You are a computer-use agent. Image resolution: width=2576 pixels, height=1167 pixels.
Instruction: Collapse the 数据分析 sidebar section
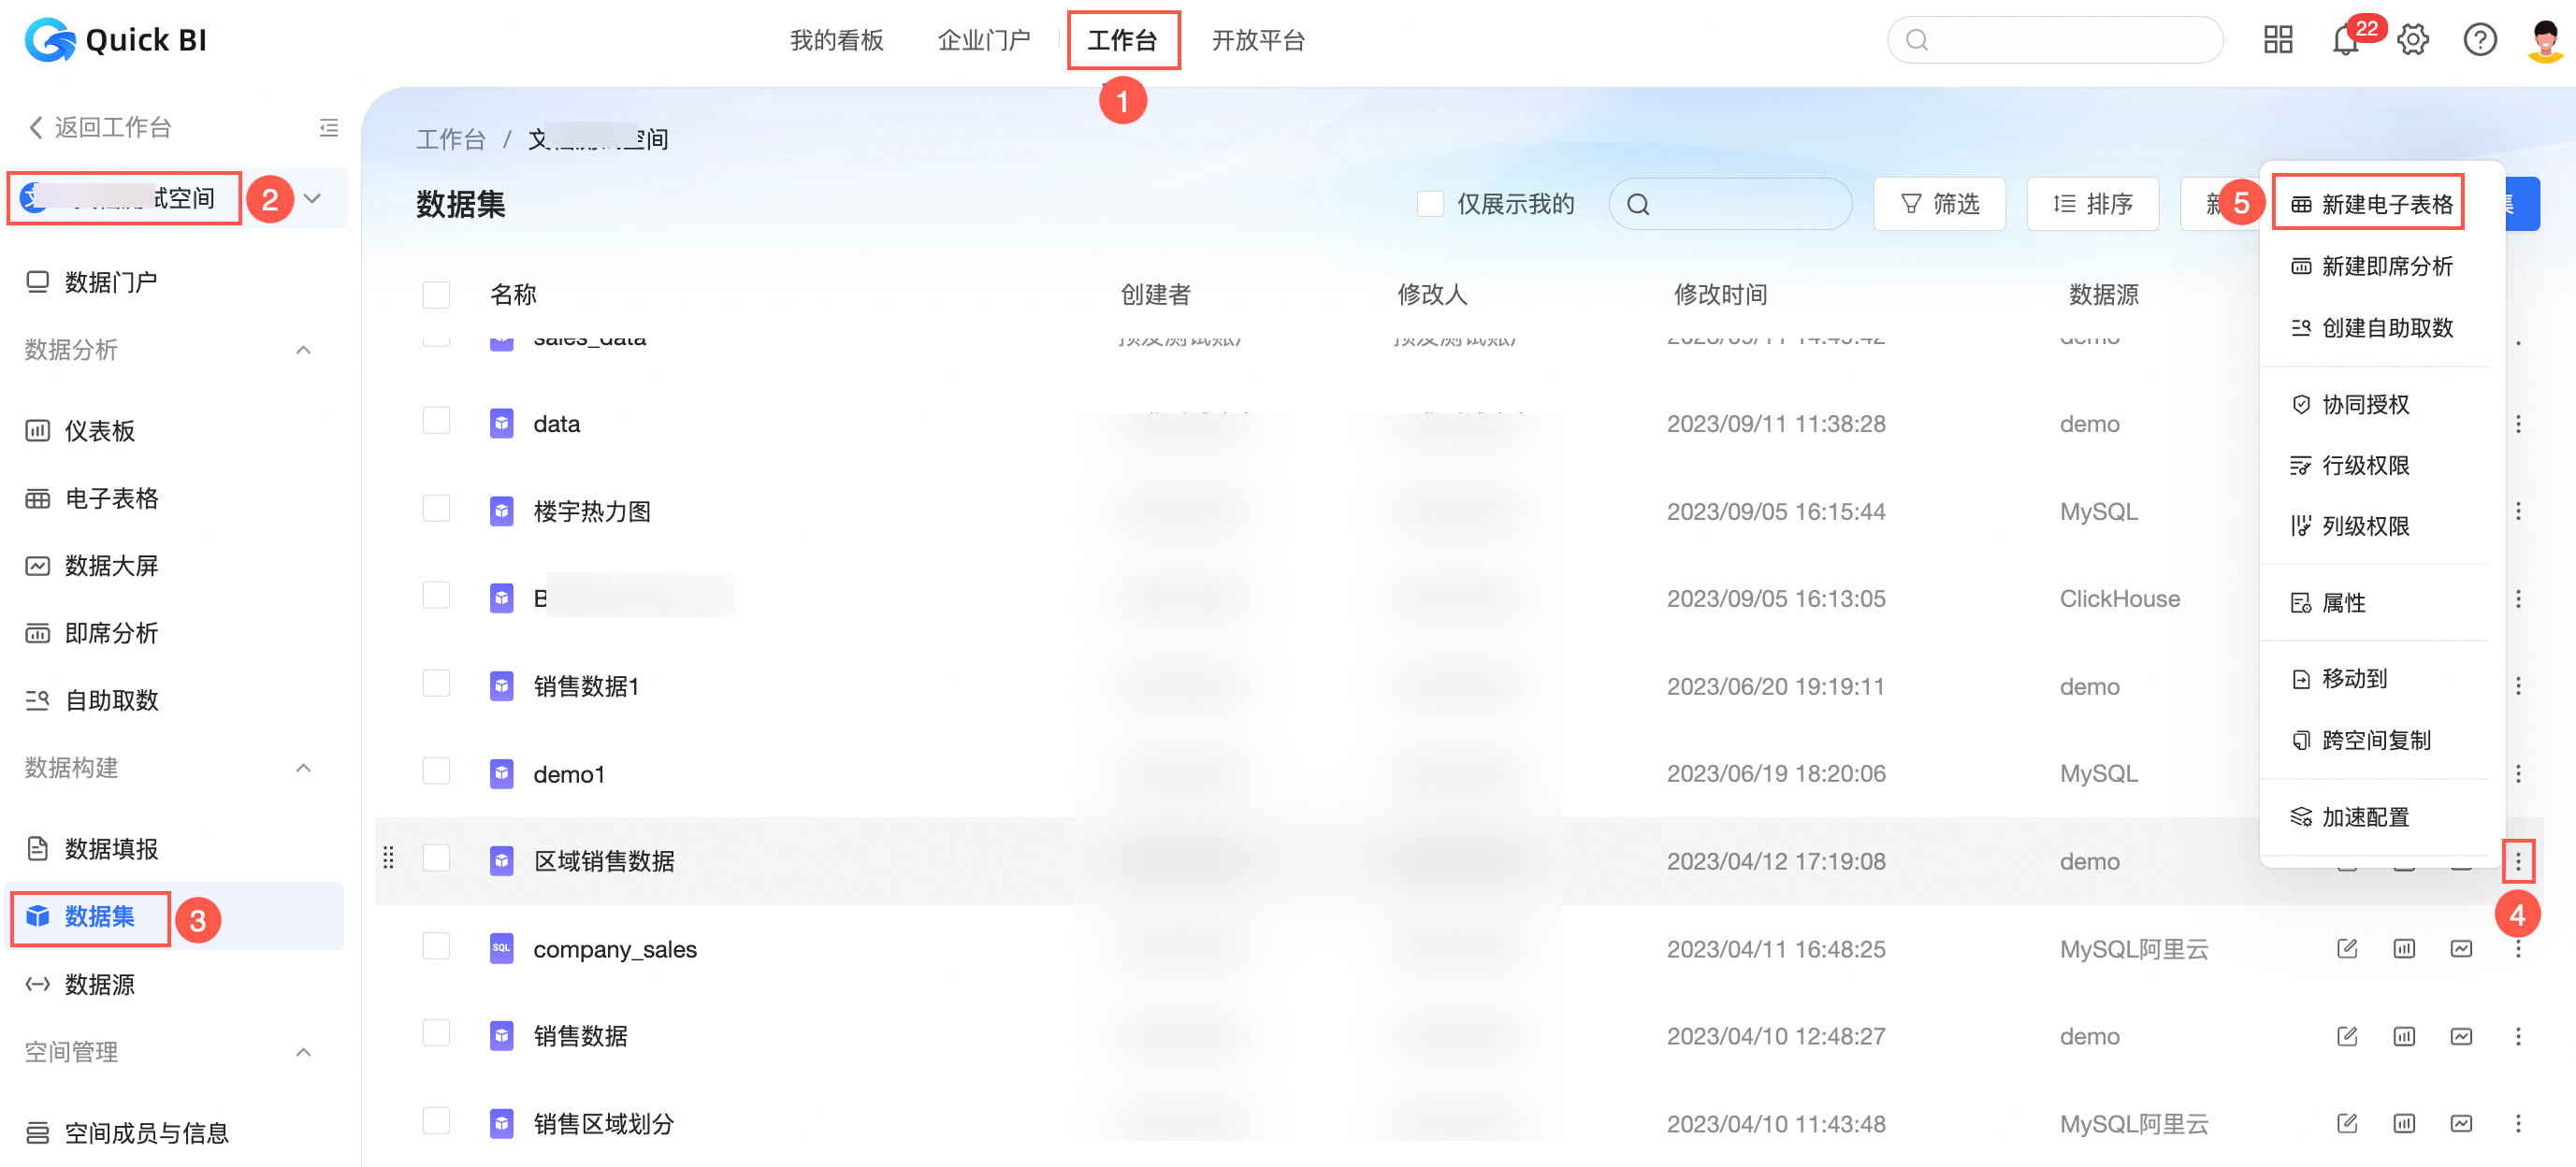(x=303, y=350)
